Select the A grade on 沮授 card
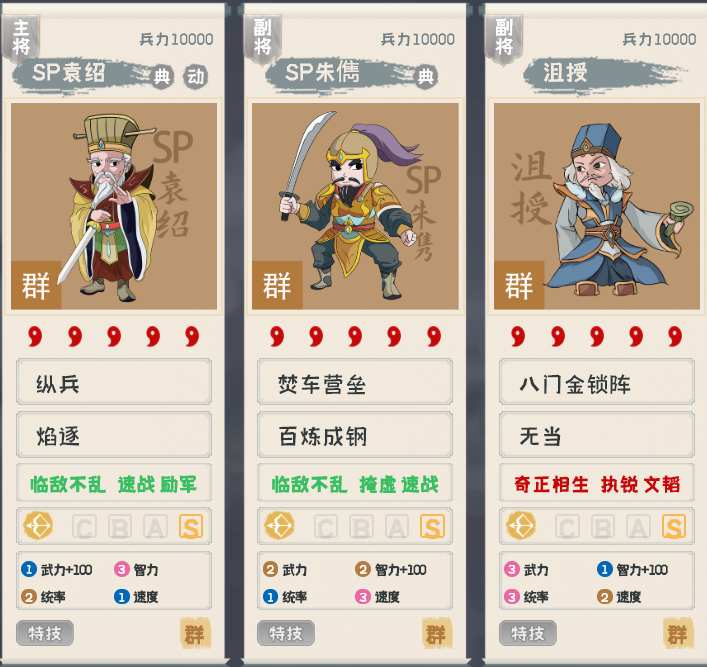Screen dimensions: 707x667 pyautogui.click(x=638, y=526)
